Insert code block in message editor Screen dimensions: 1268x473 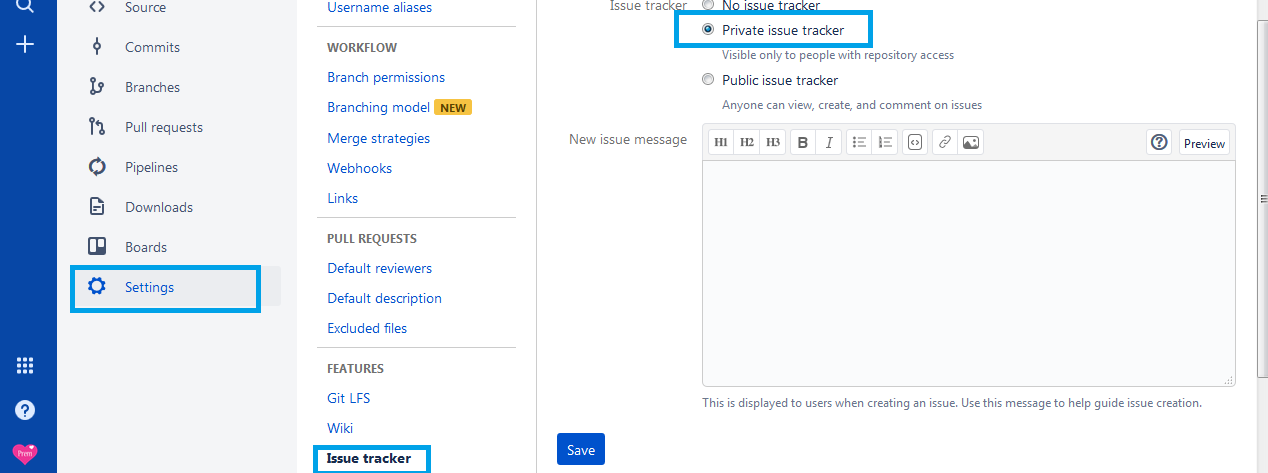pyautogui.click(x=914, y=143)
